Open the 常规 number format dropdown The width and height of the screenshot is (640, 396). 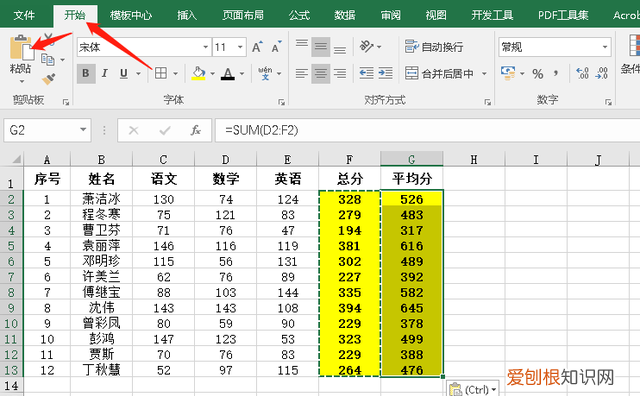[x=605, y=47]
